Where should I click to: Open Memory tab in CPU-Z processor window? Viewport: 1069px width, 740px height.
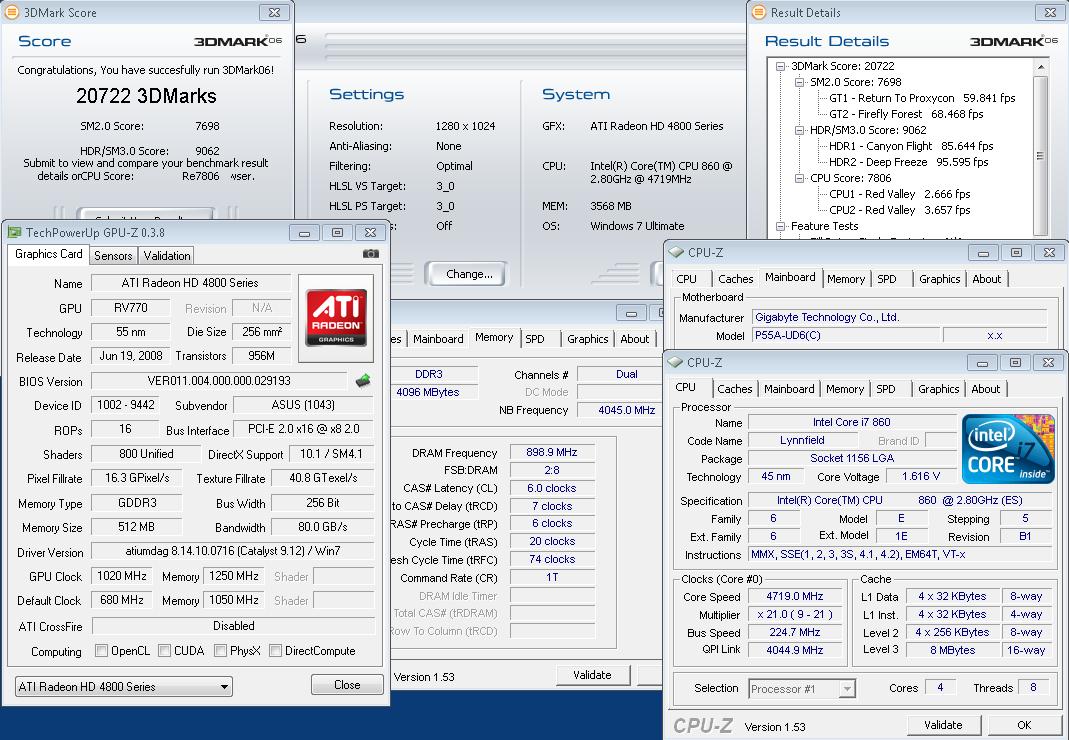coord(845,389)
